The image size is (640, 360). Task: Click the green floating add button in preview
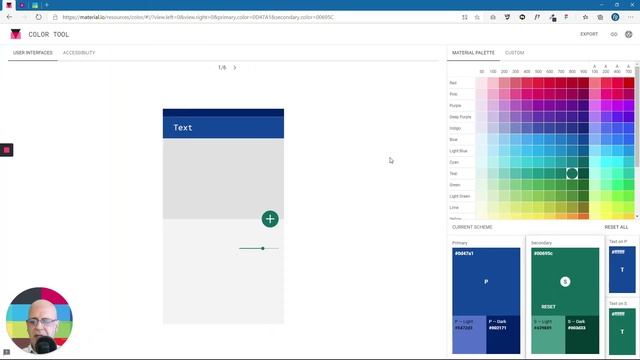[x=270, y=219]
